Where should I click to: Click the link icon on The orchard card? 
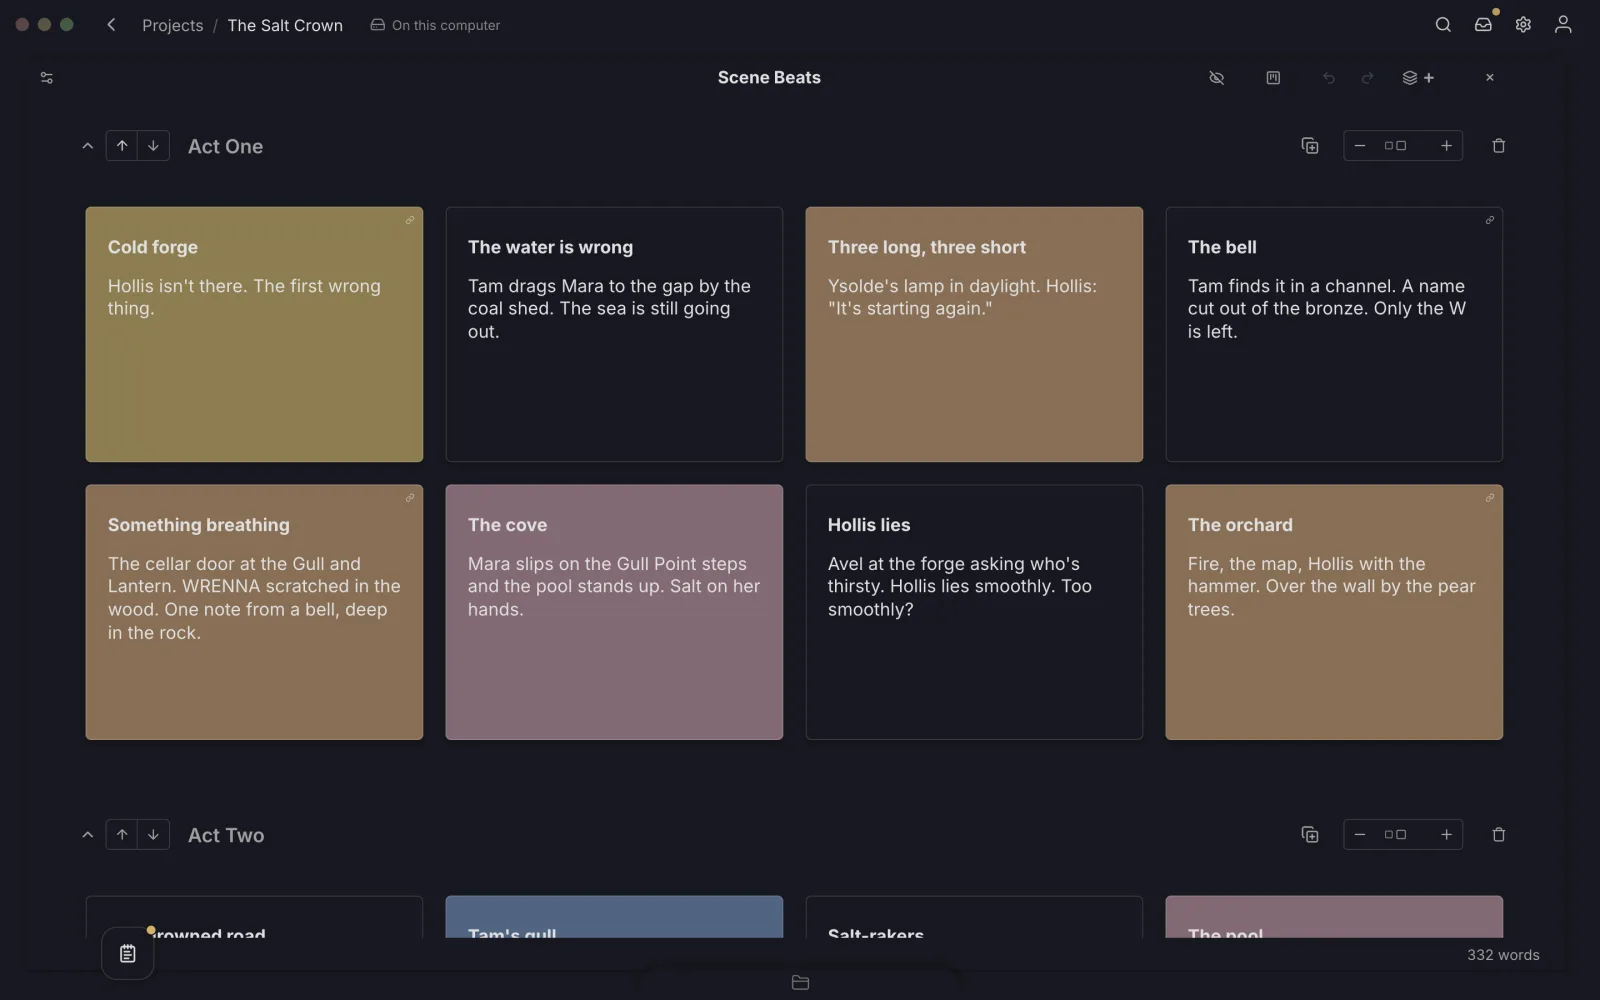tap(1490, 498)
